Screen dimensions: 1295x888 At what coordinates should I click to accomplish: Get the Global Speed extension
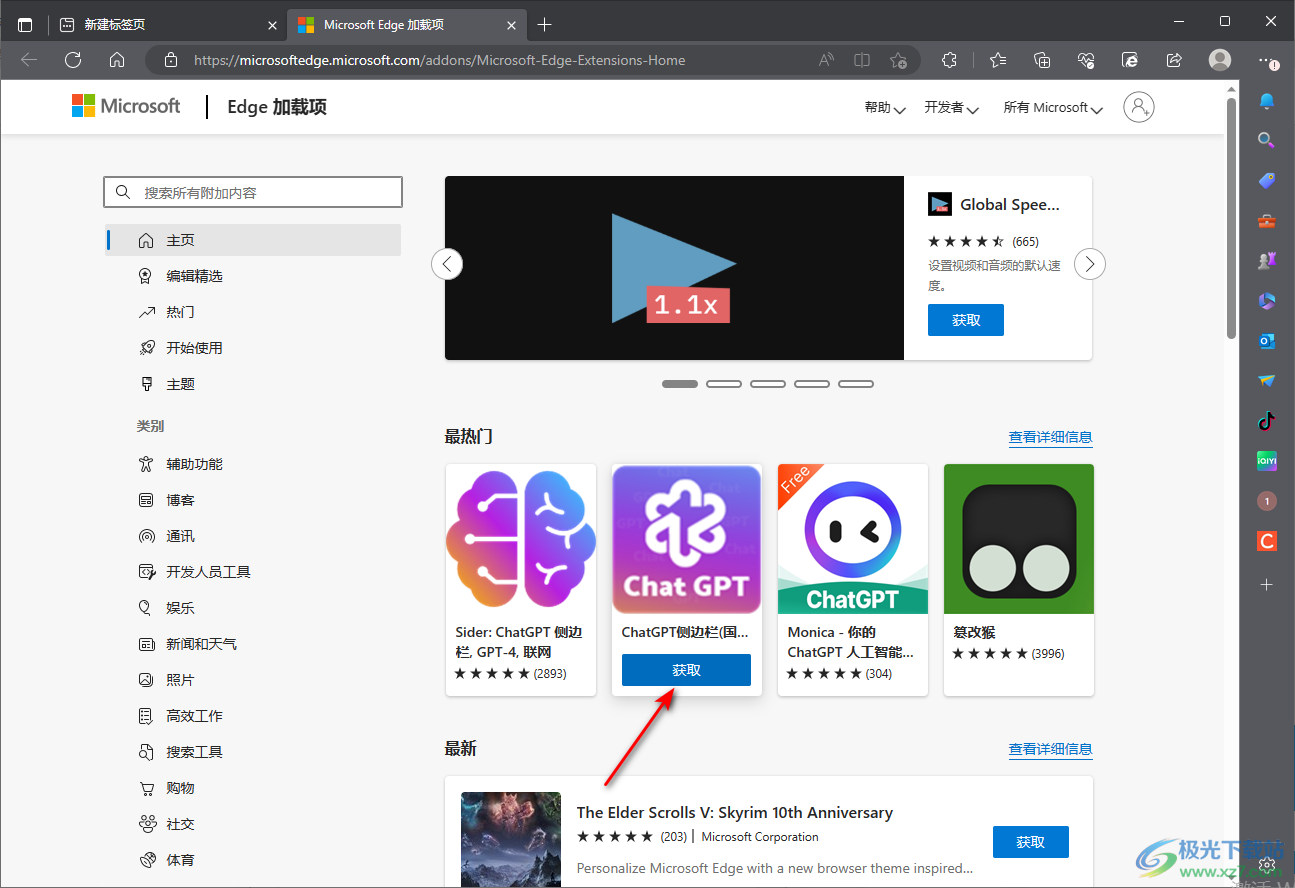[966, 320]
